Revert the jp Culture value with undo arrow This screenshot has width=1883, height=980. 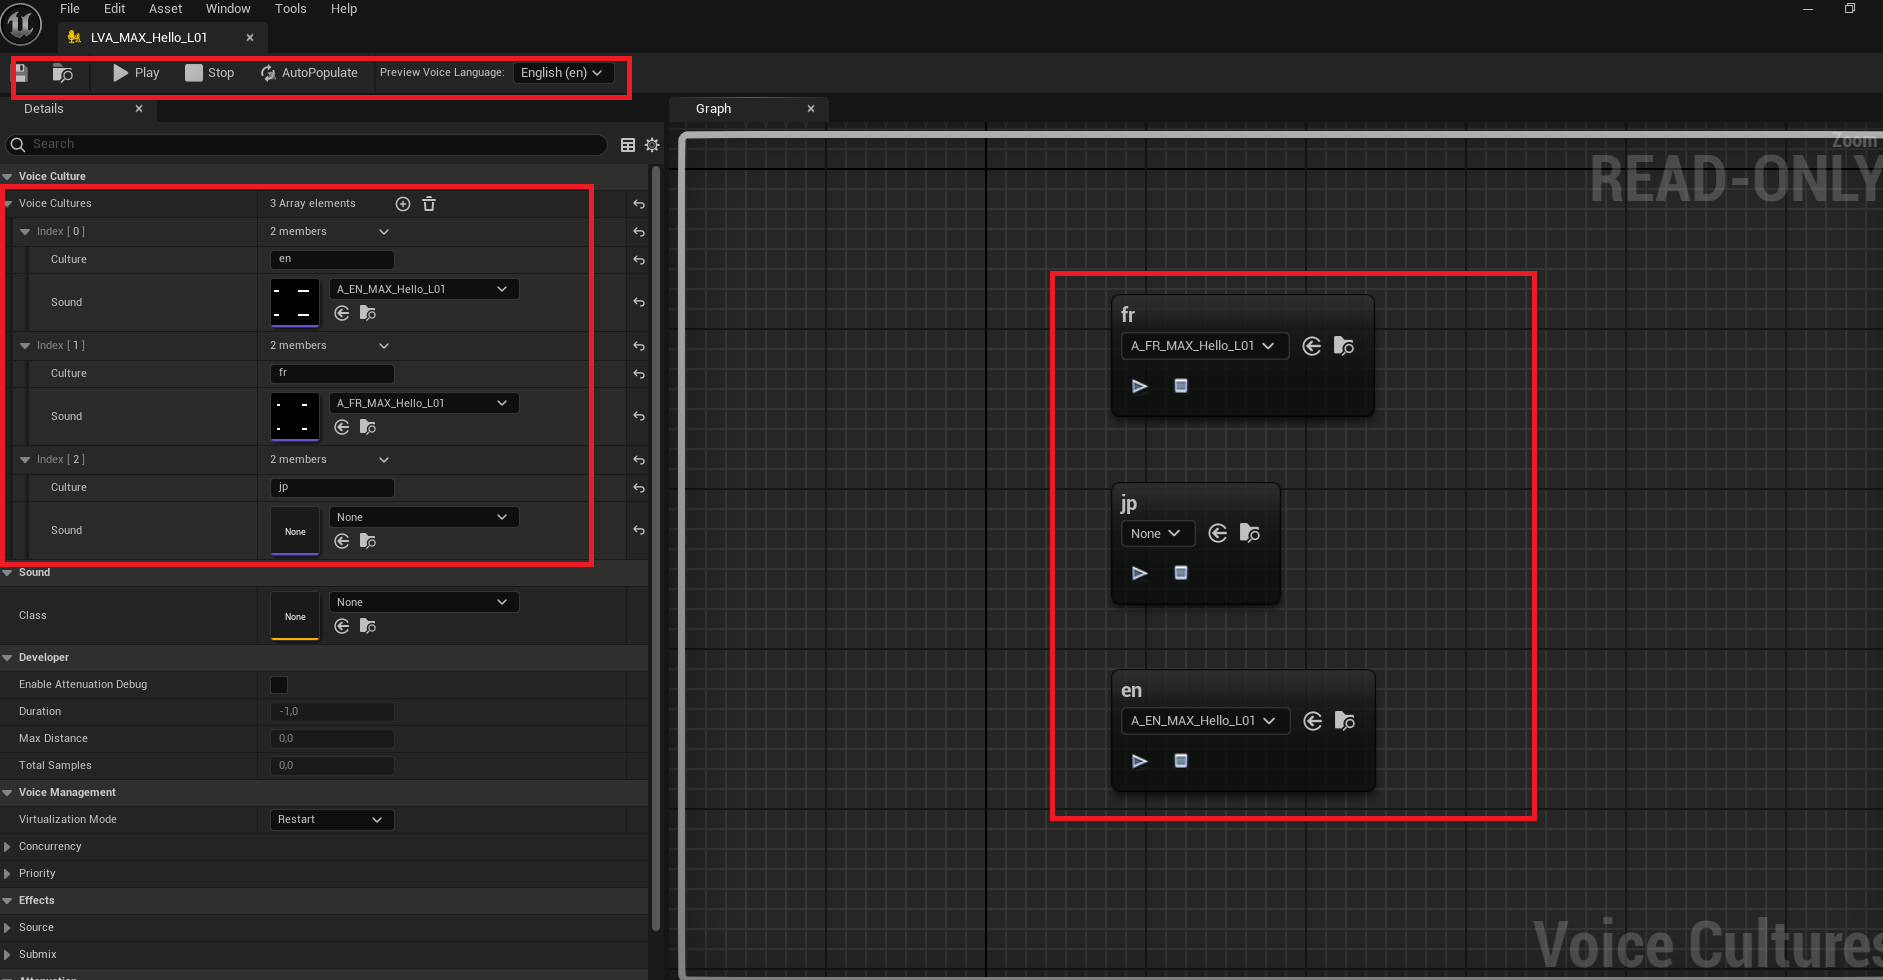tap(638, 488)
